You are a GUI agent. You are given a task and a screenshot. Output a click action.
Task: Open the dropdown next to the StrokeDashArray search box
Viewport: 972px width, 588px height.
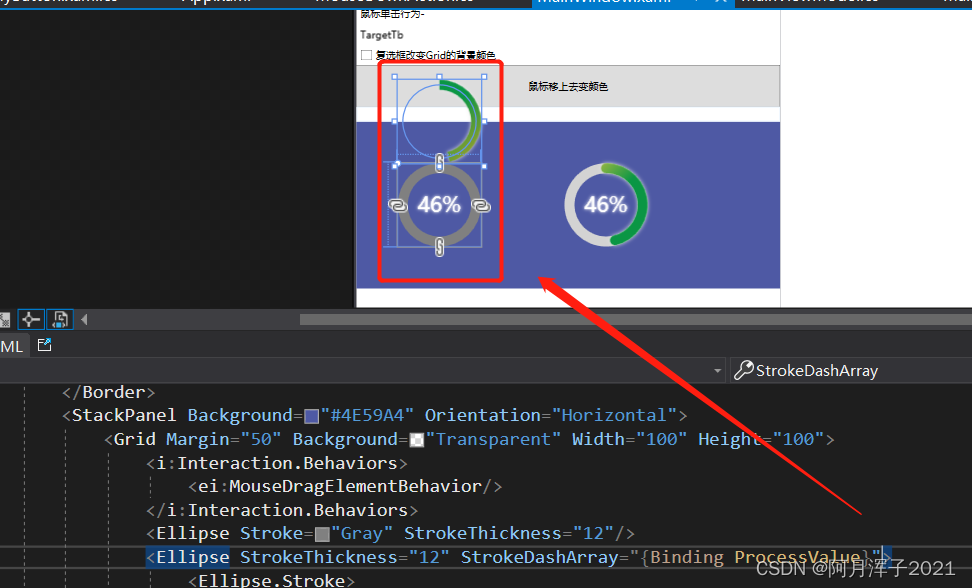point(717,370)
